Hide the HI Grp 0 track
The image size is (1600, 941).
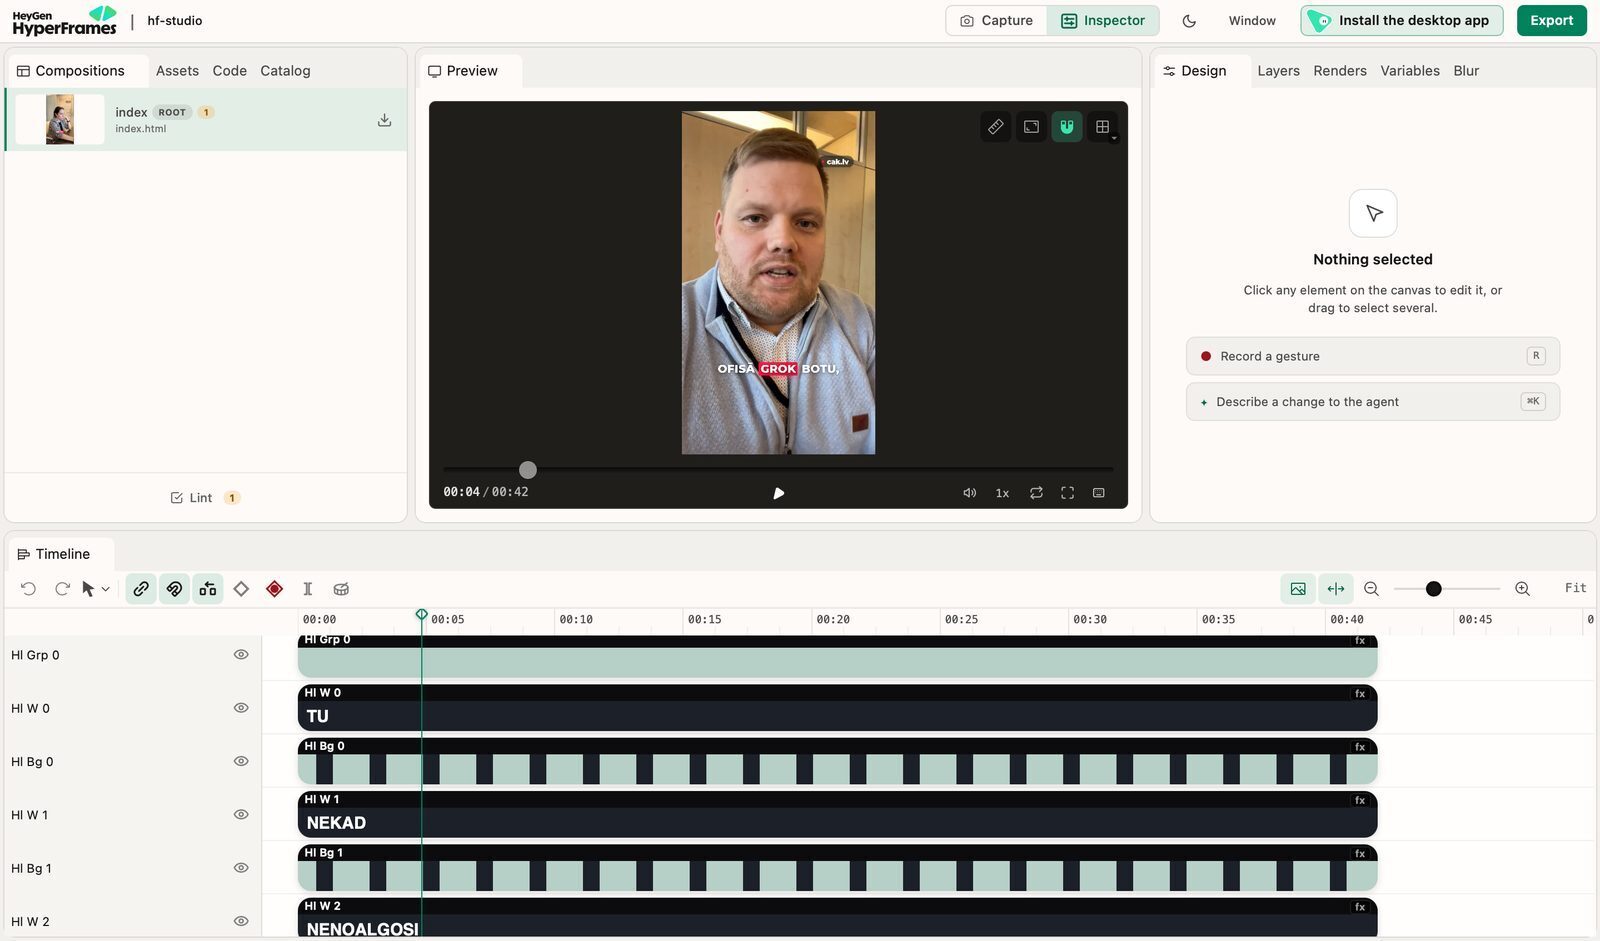coord(241,655)
